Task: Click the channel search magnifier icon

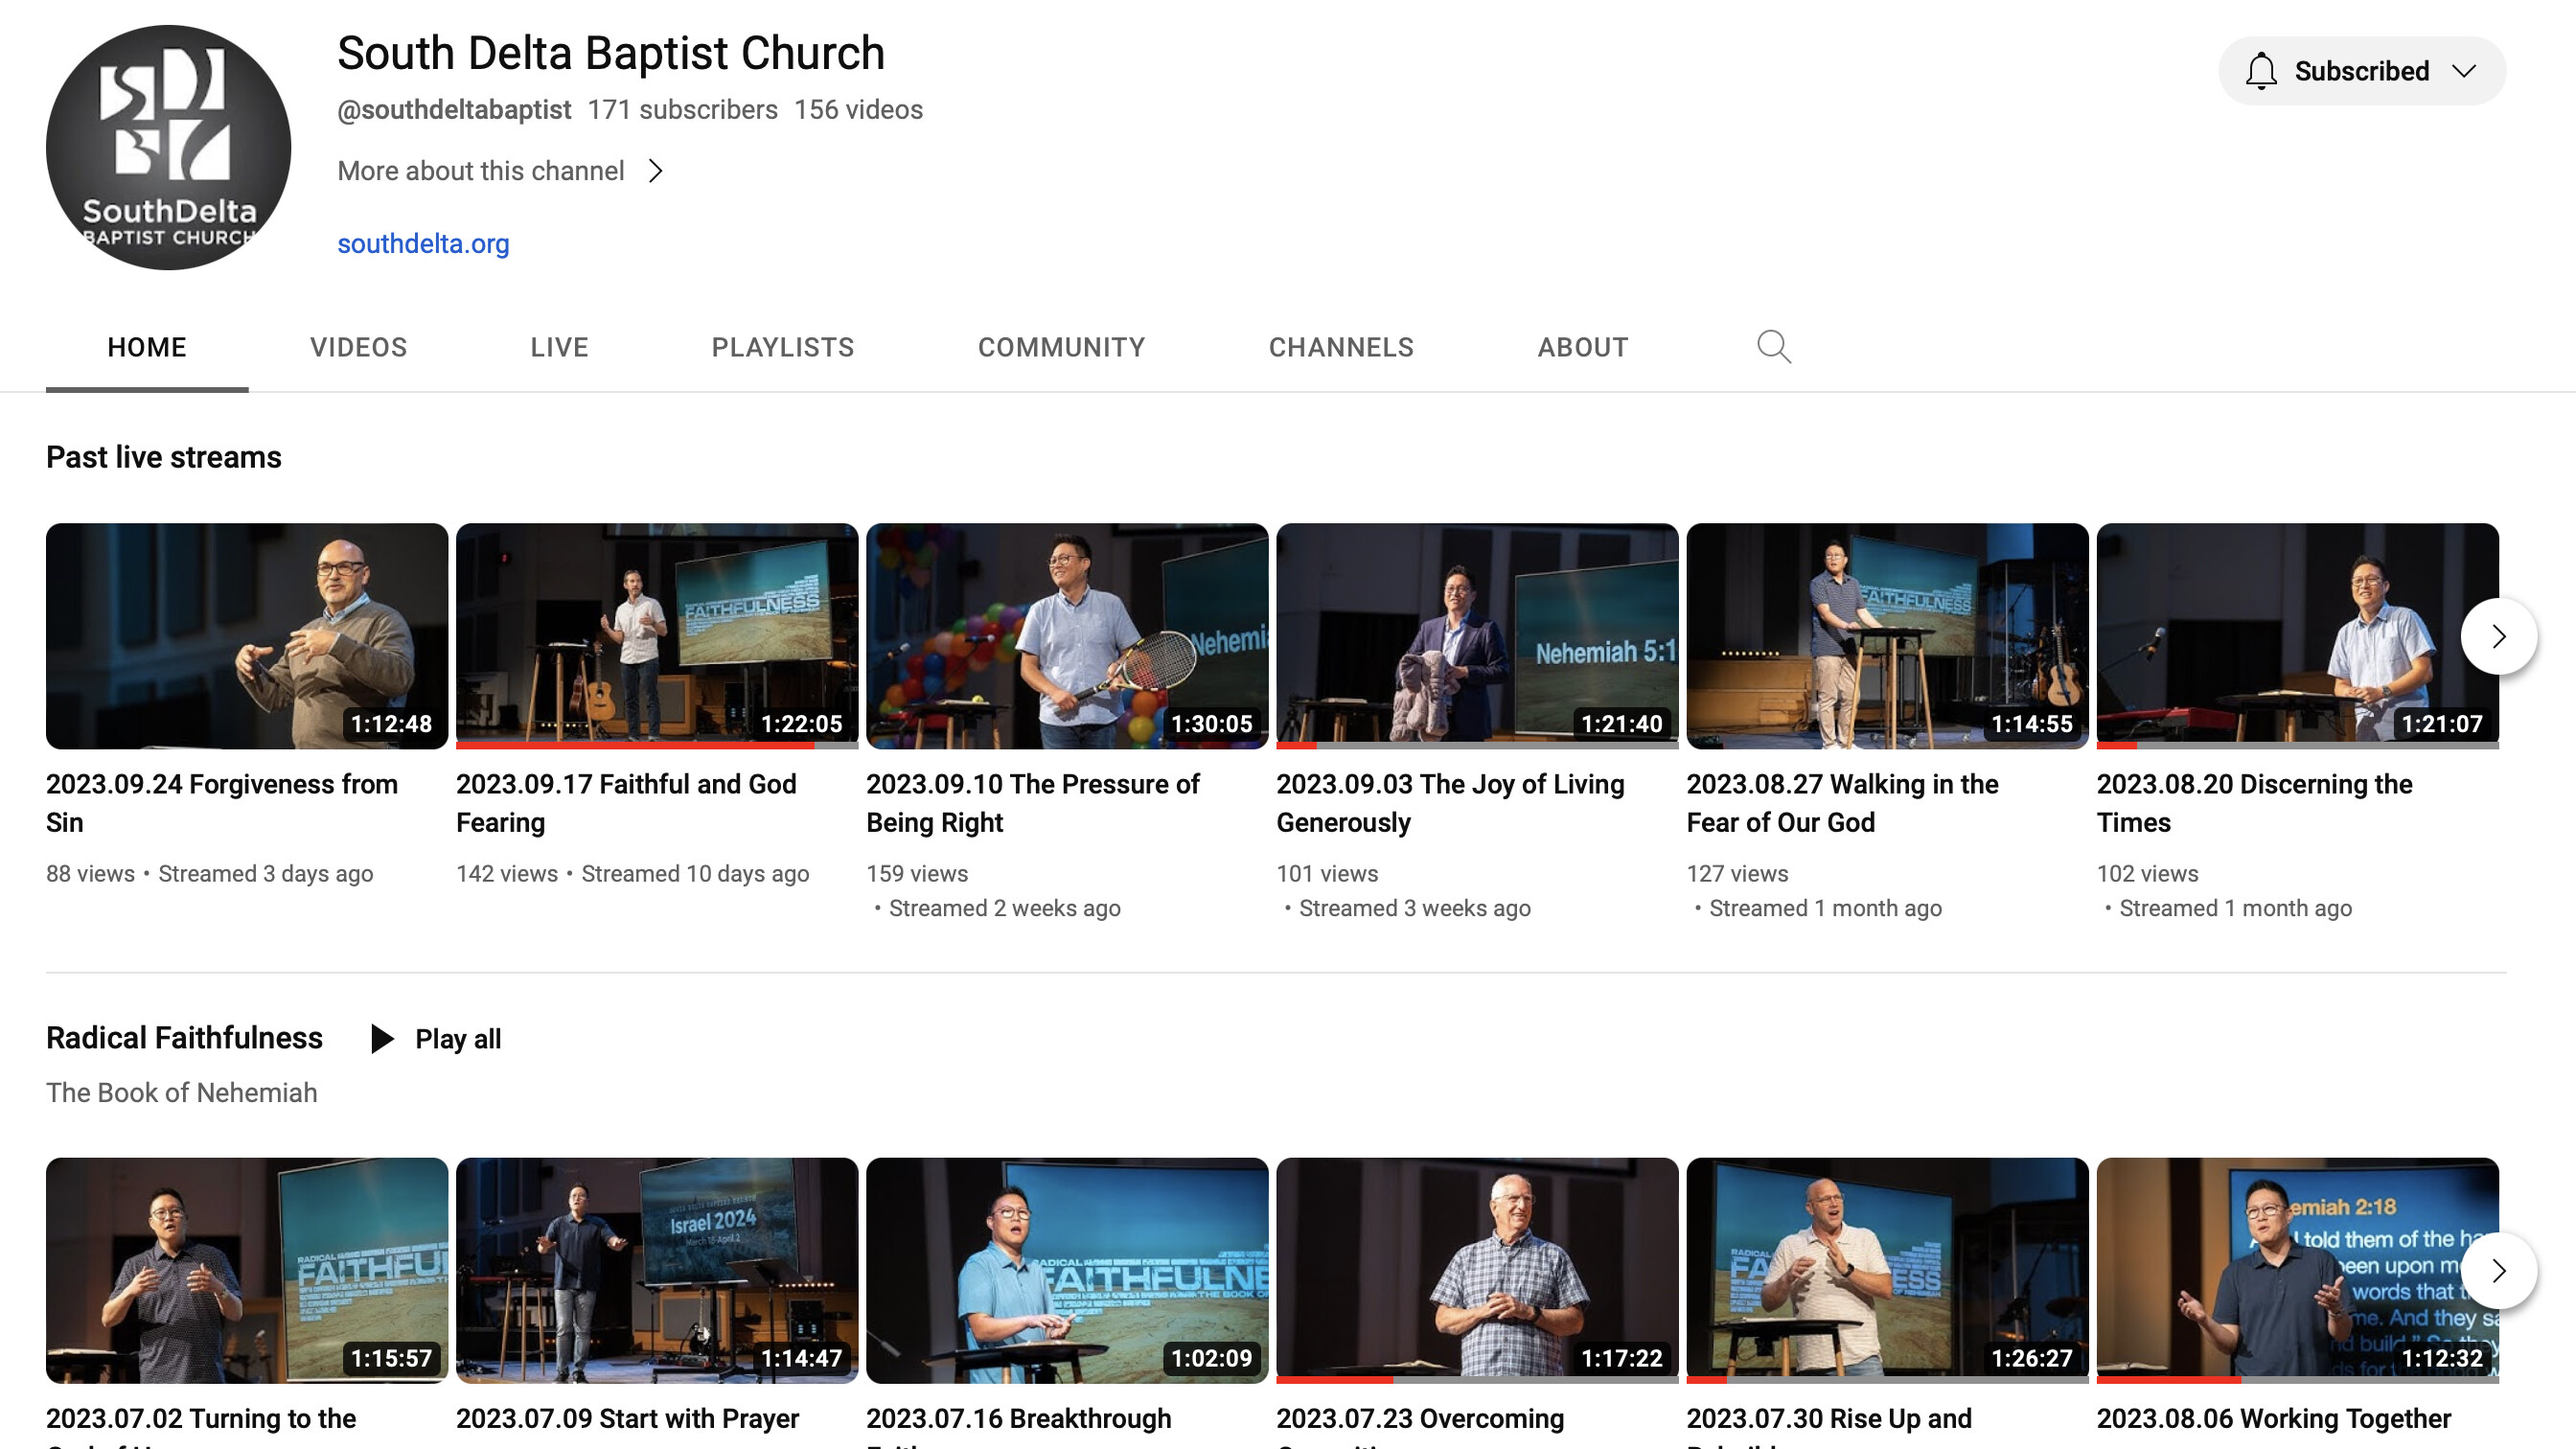Action: tap(1773, 347)
